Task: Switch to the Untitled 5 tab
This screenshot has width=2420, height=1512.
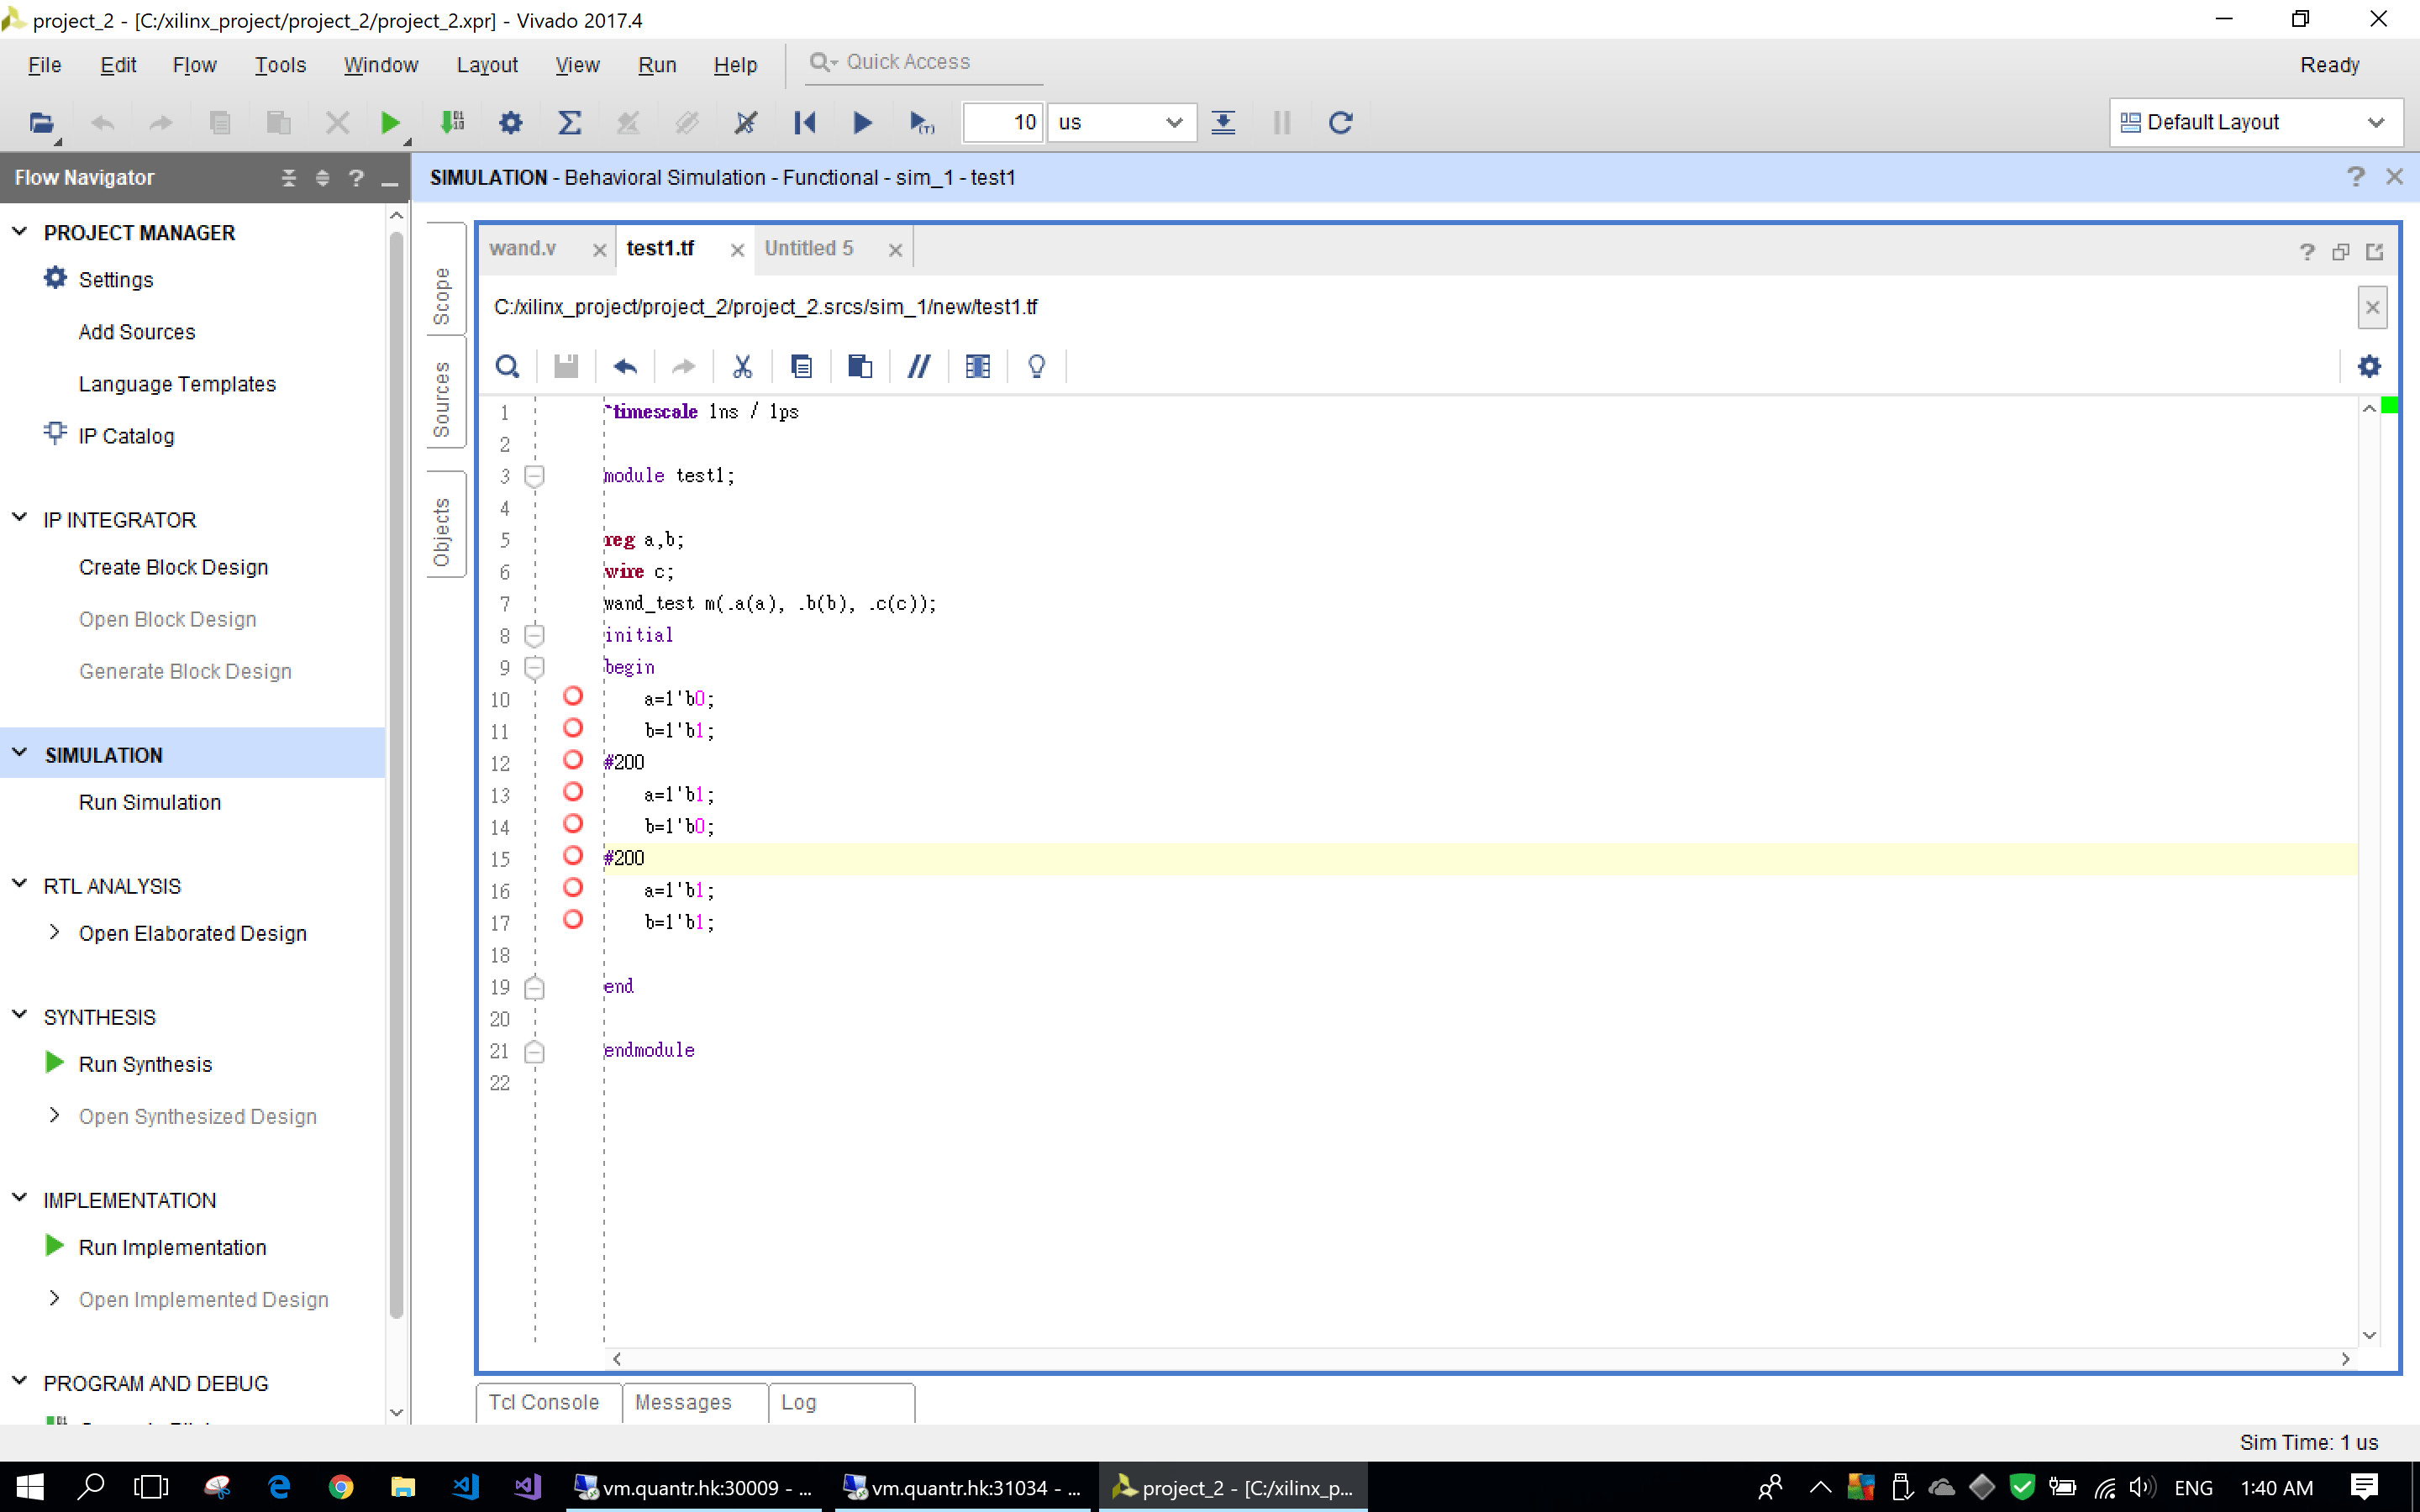Action: (x=809, y=248)
